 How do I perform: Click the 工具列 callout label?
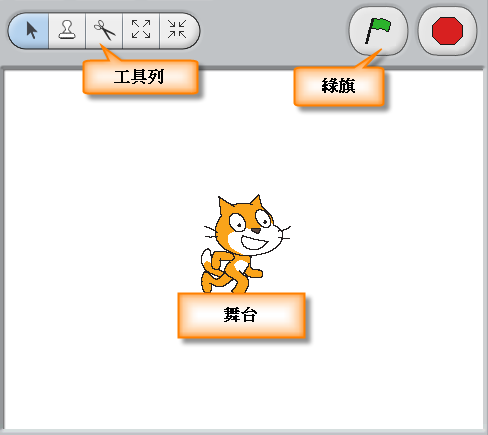tap(140, 77)
